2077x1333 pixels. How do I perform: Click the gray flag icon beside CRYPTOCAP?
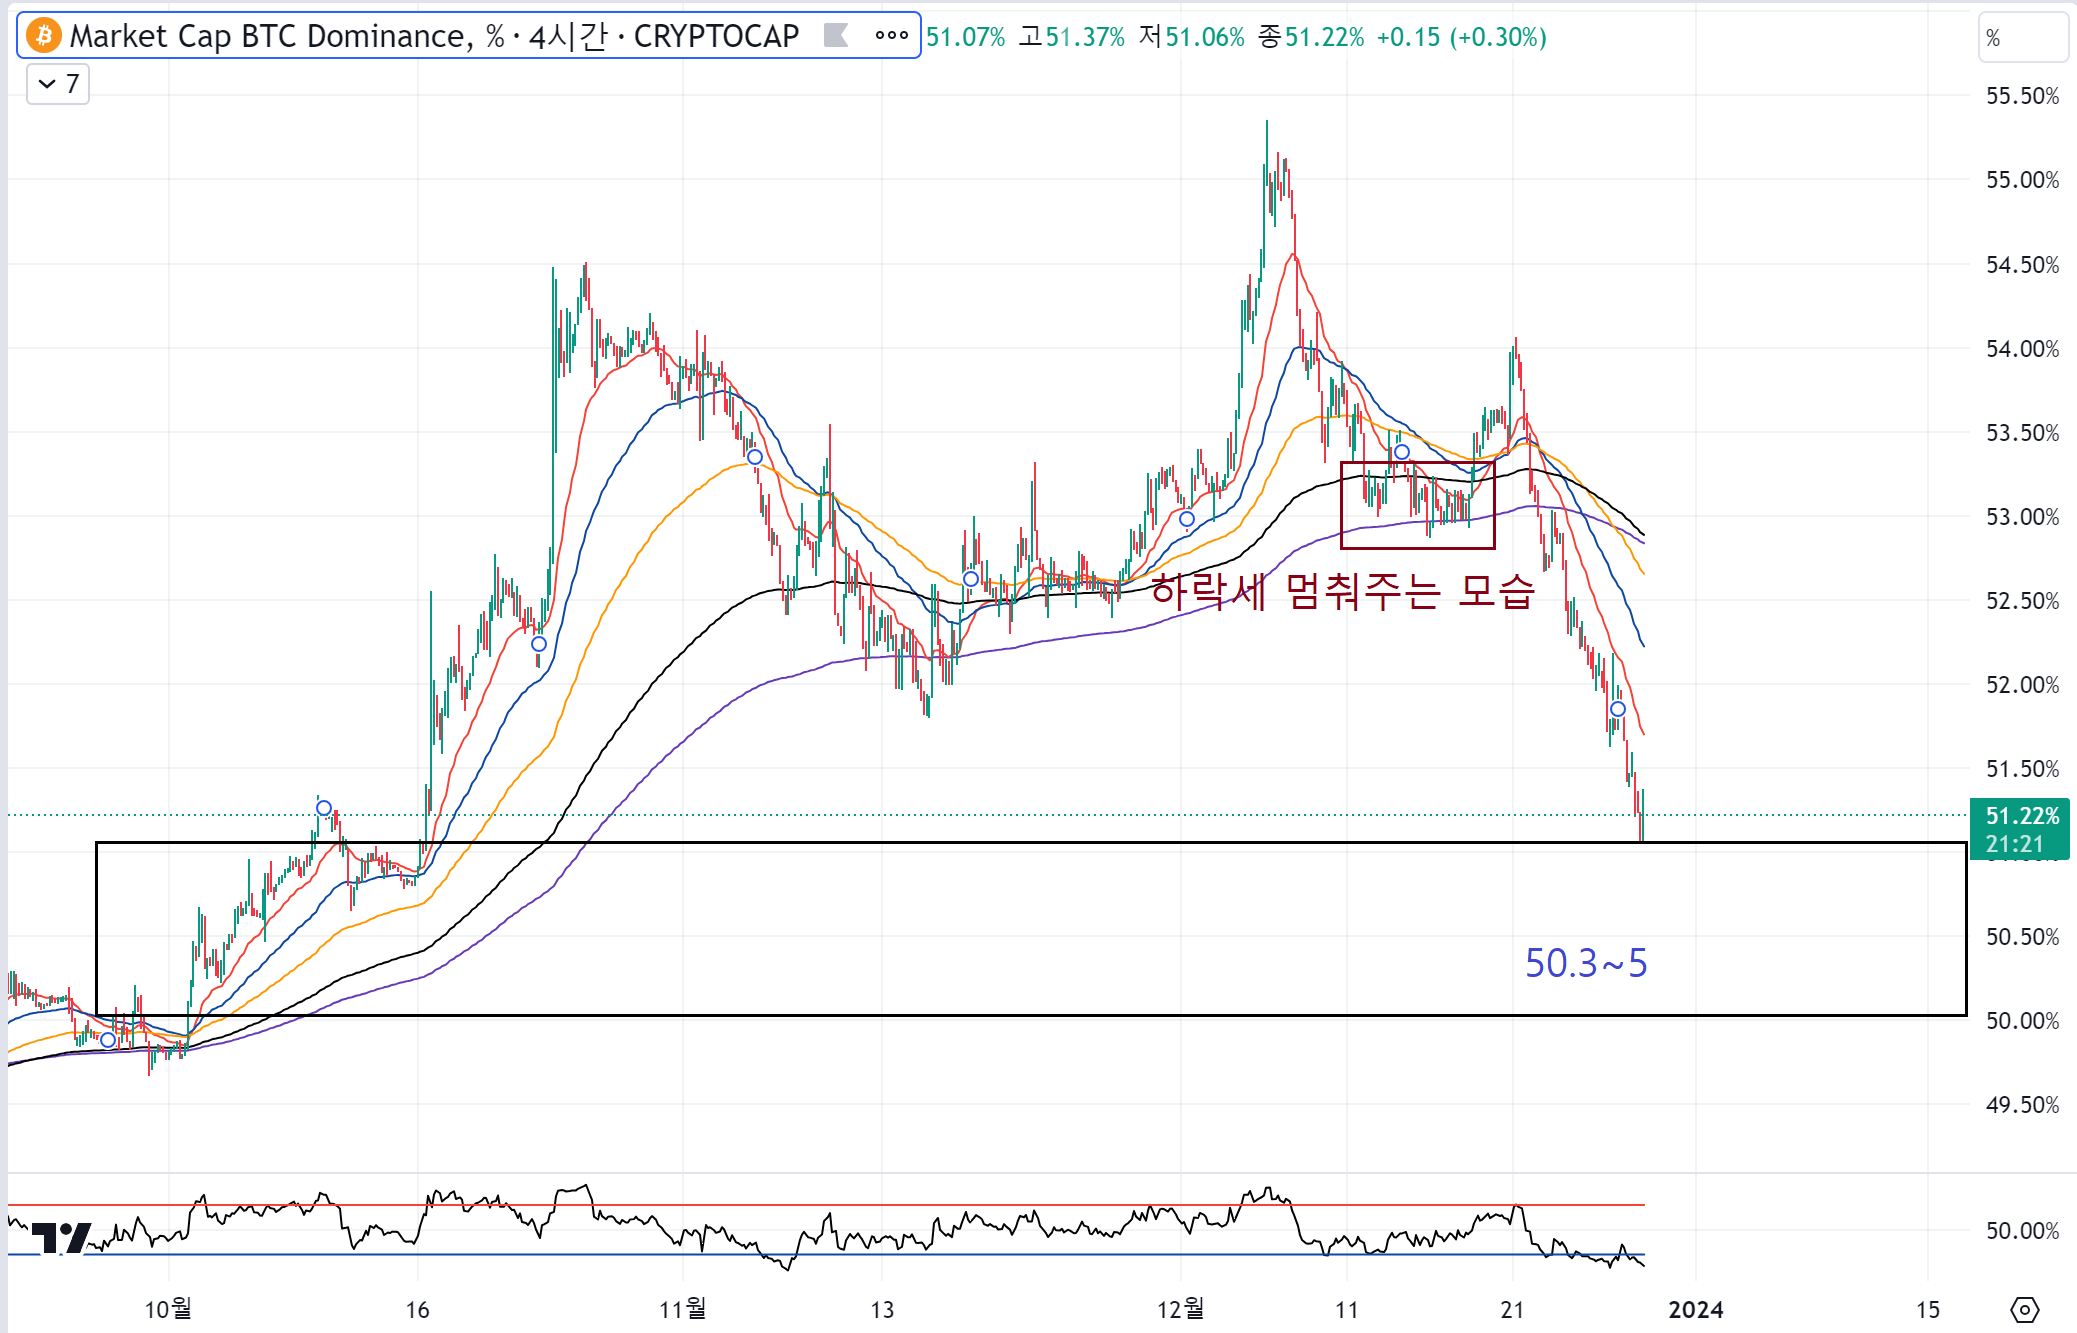tap(835, 36)
